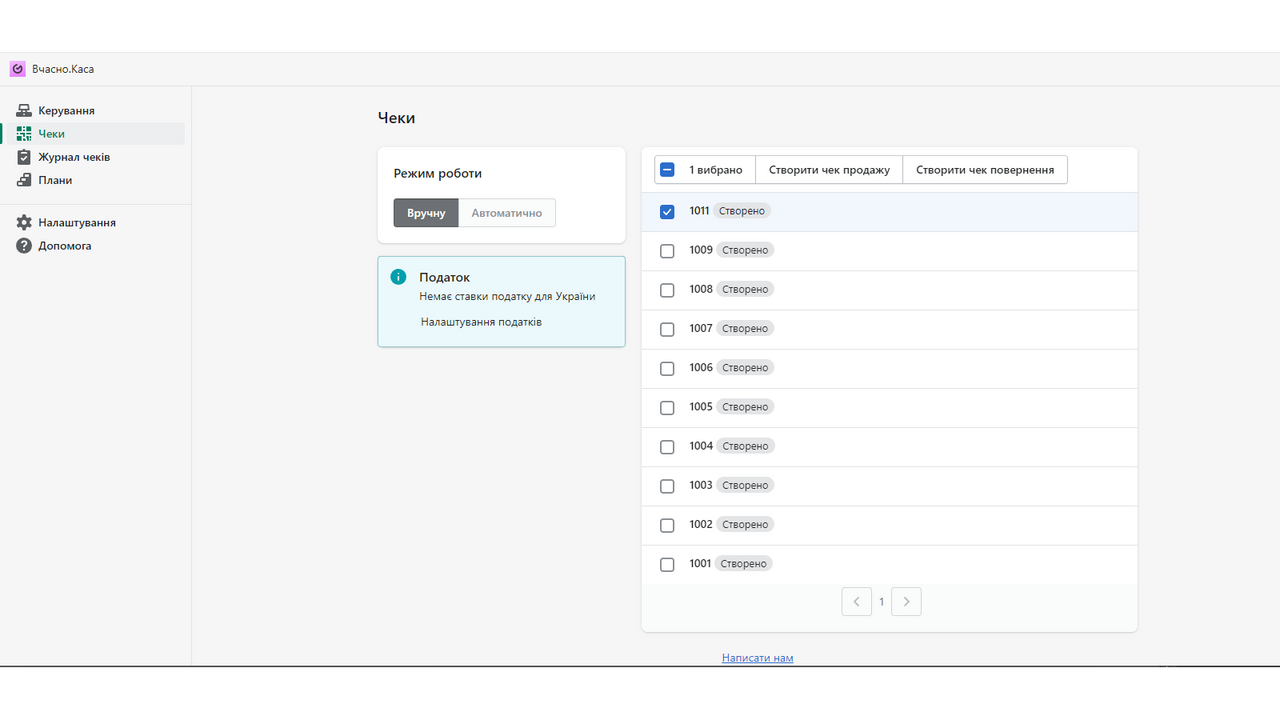
Task: Click the page number 1 in pagination
Action: (x=881, y=602)
